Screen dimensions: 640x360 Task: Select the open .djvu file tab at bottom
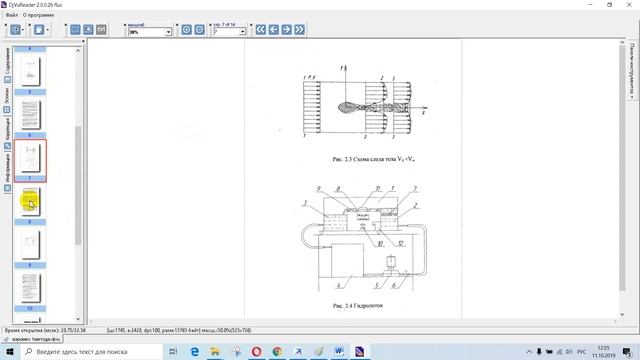tap(33, 339)
